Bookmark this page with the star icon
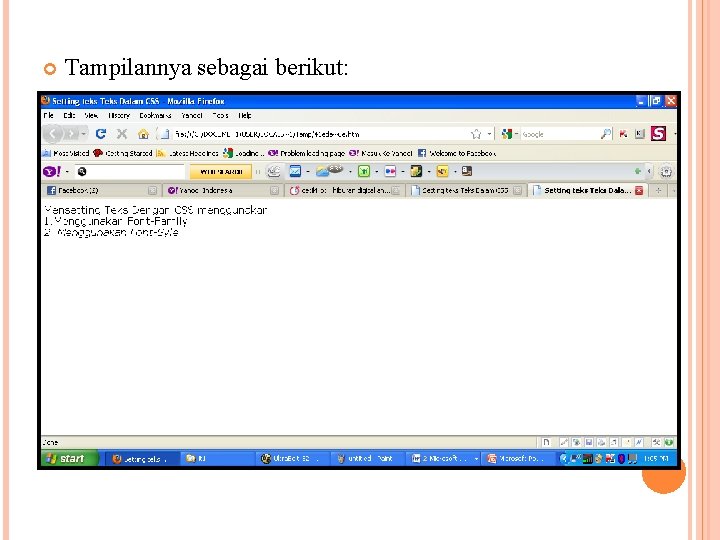Image resolution: width=720 pixels, height=540 pixels. click(476, 134)
